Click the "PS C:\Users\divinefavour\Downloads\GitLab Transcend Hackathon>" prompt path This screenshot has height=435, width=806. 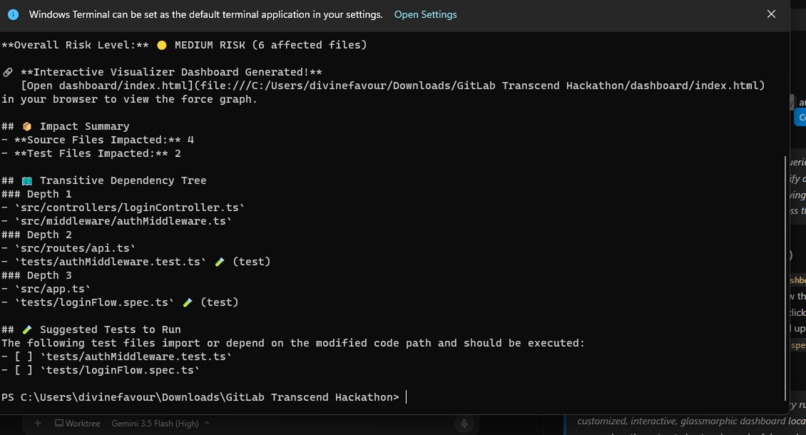[200, 397]
